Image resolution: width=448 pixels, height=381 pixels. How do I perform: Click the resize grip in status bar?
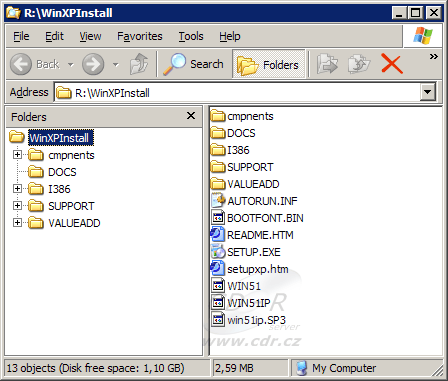438,372
